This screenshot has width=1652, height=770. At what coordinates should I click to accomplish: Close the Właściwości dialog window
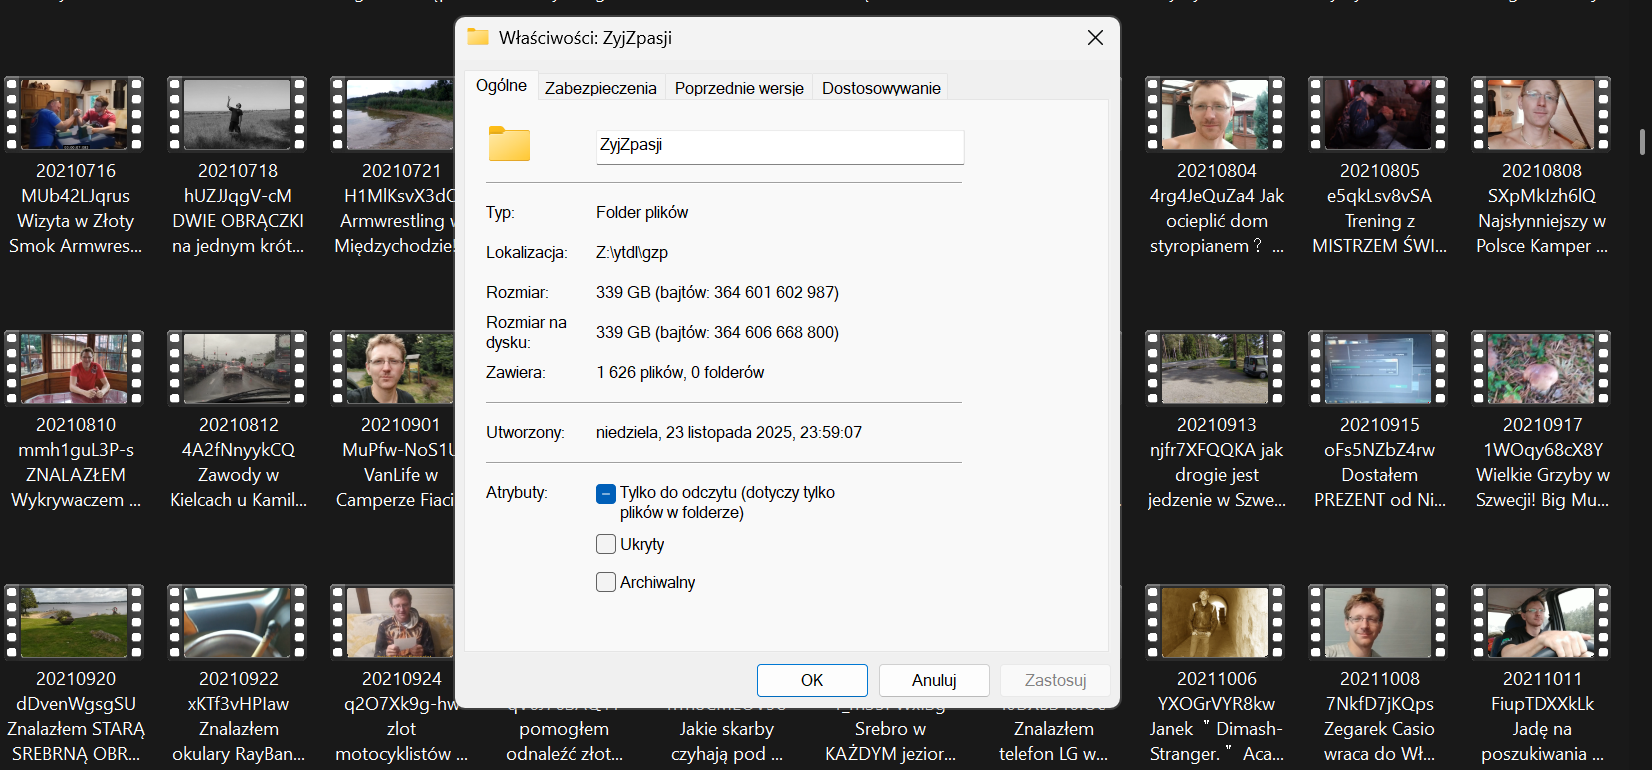coord(1095,38)
